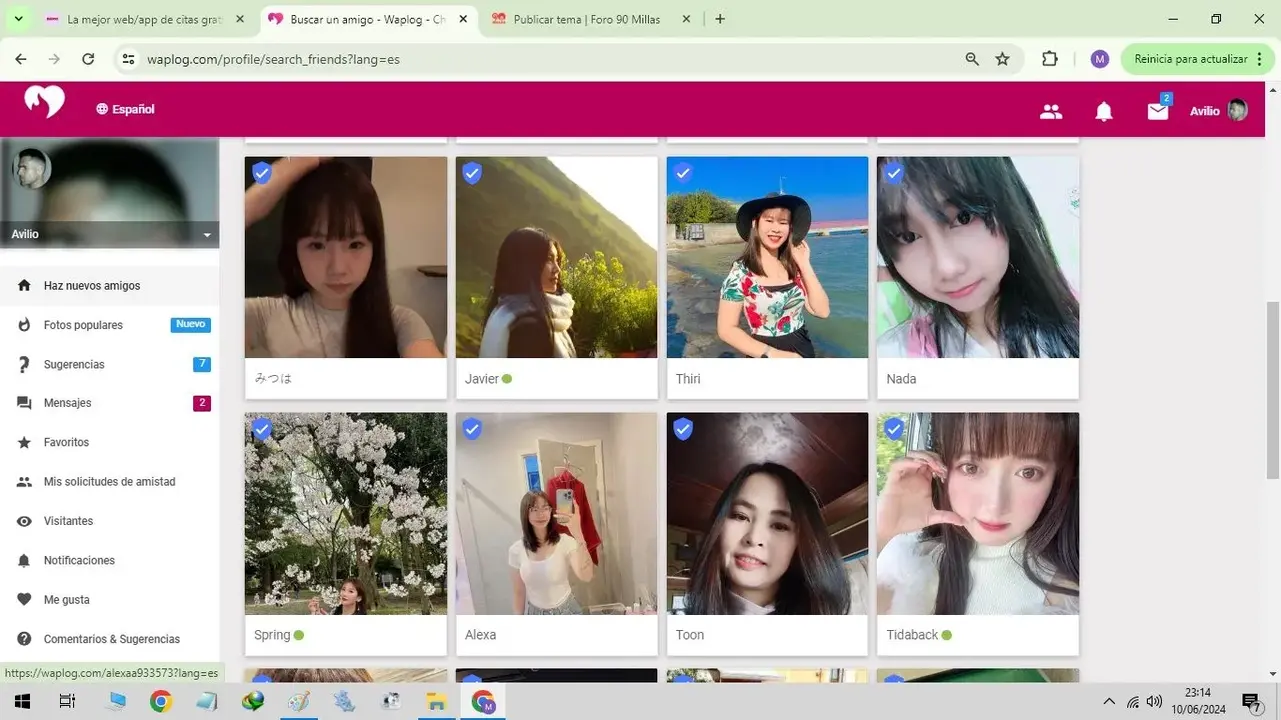Reload the Waplog page

click(x=88, y=59)
